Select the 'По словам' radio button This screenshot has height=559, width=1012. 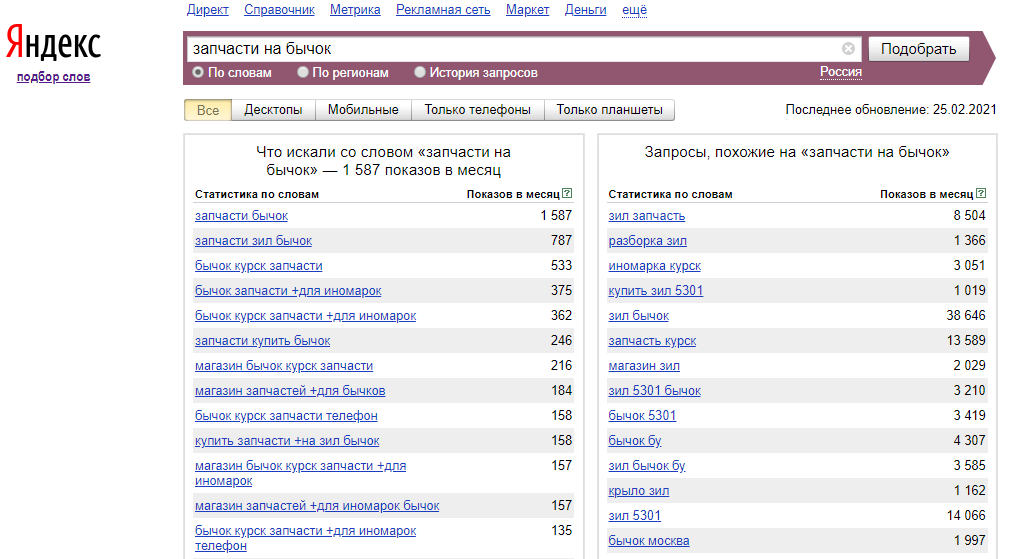click(198, 72)
